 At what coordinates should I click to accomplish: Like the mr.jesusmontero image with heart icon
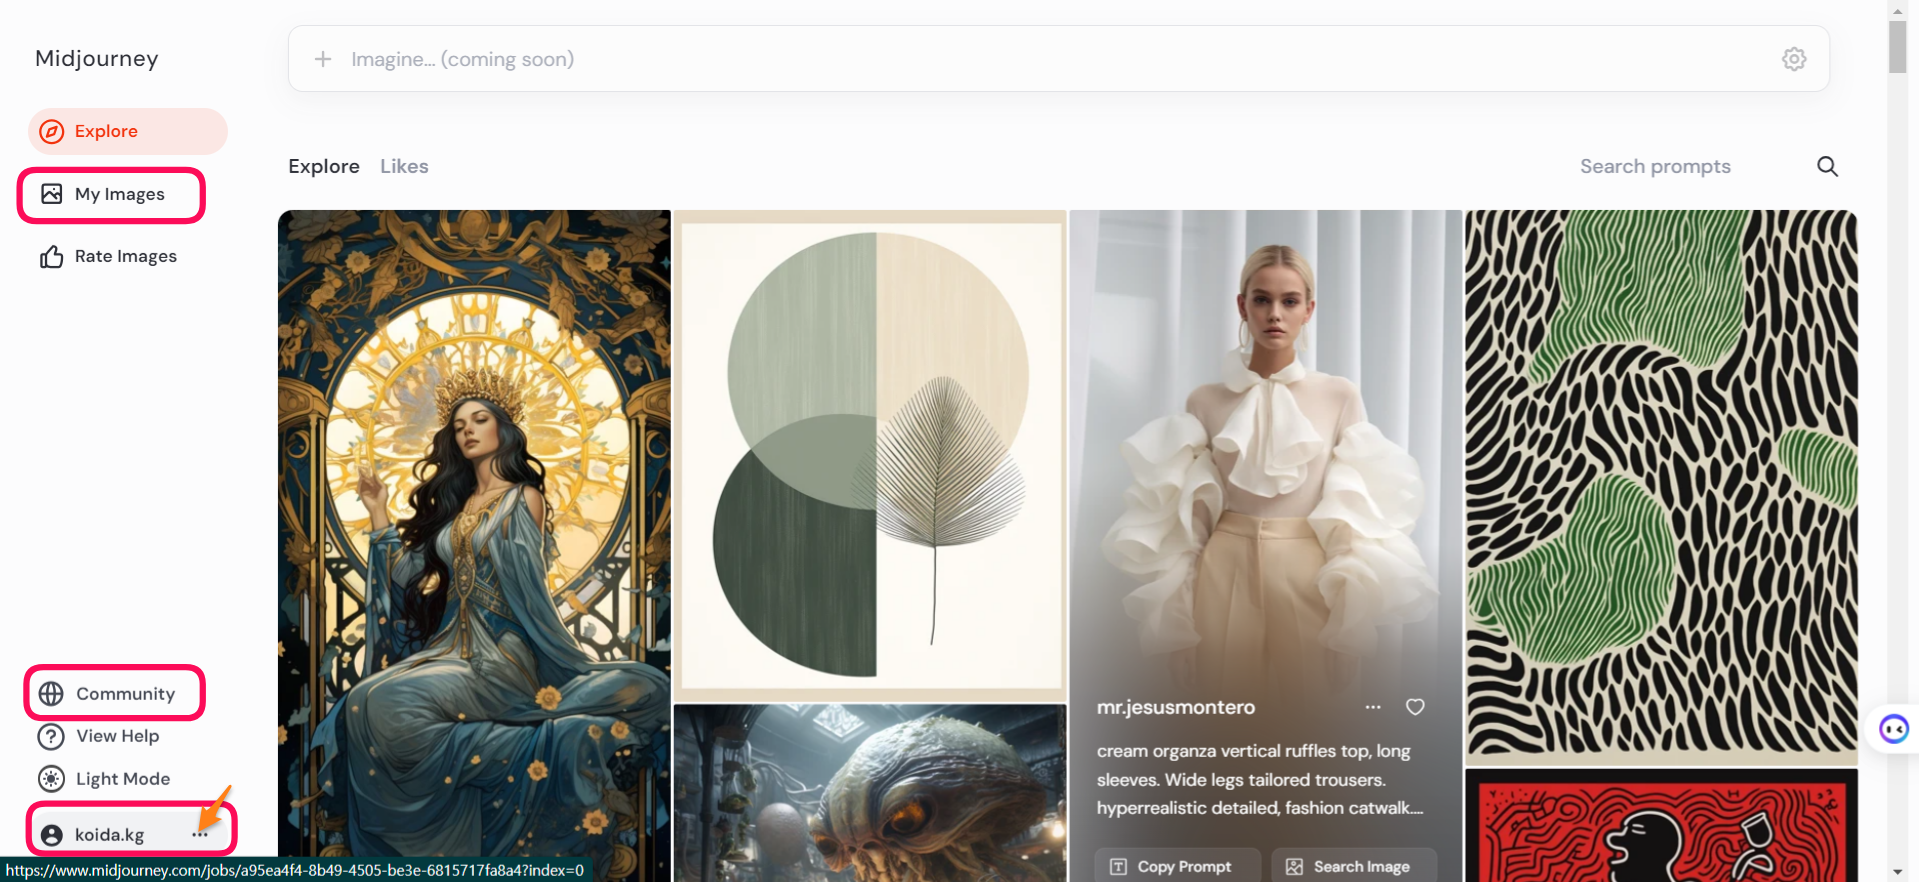[x=1415, y=707]
